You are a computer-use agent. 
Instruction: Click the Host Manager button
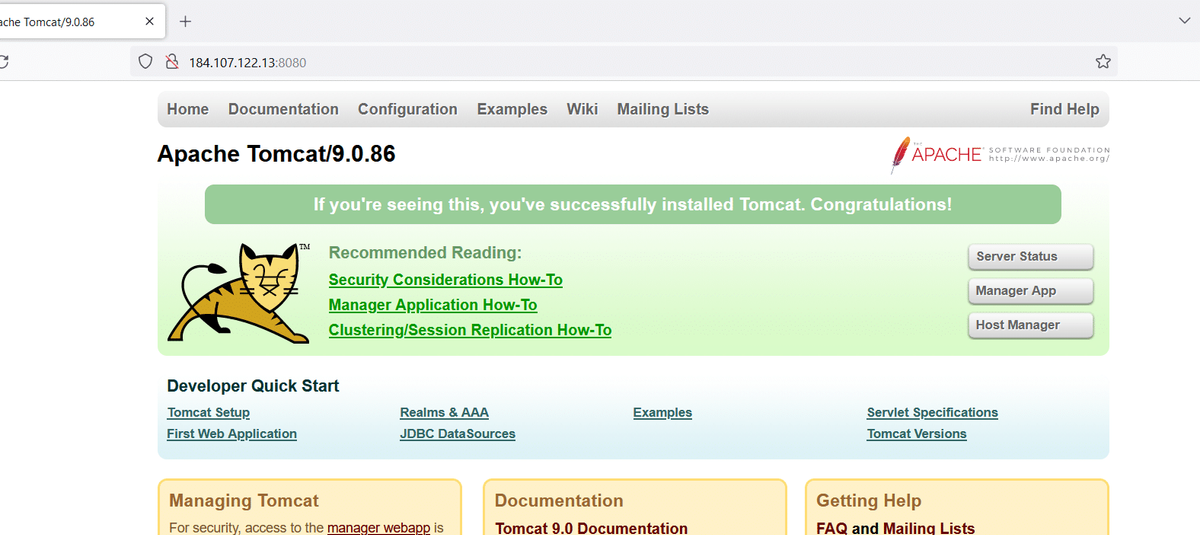tap(1030, 325)
